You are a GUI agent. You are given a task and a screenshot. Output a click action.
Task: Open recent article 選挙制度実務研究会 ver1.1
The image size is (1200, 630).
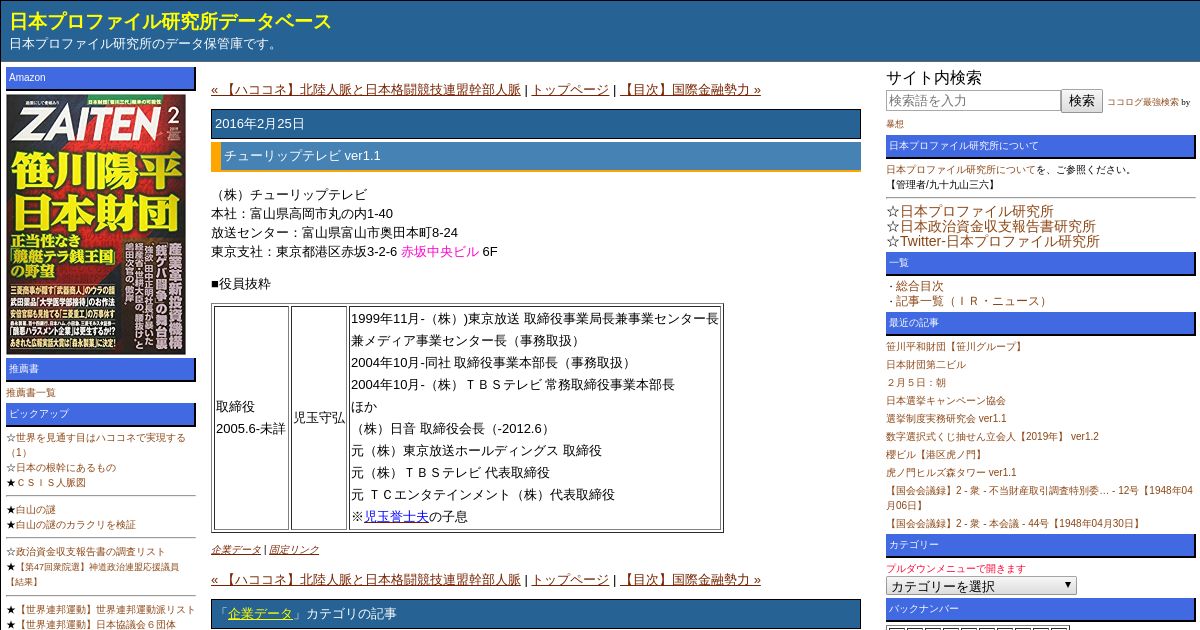946,419
